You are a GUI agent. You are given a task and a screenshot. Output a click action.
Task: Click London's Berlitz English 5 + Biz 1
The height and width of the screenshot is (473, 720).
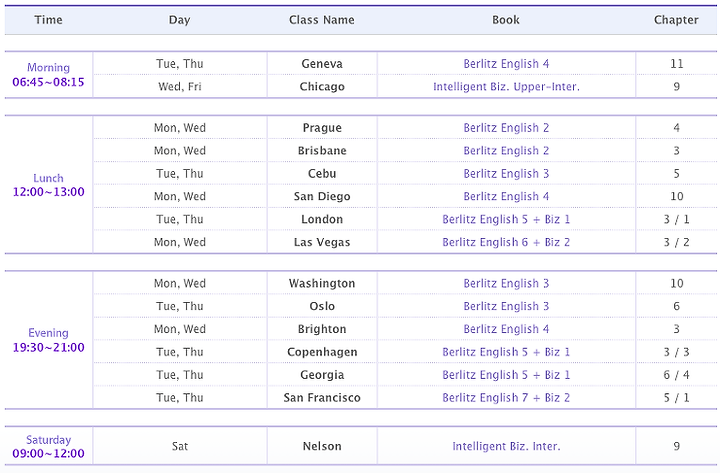[x=506, y=220]
